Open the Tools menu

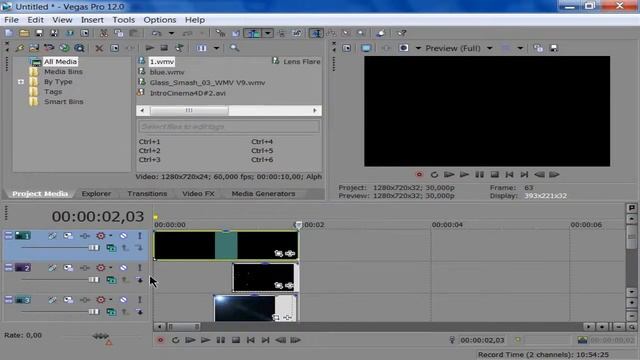124,20
